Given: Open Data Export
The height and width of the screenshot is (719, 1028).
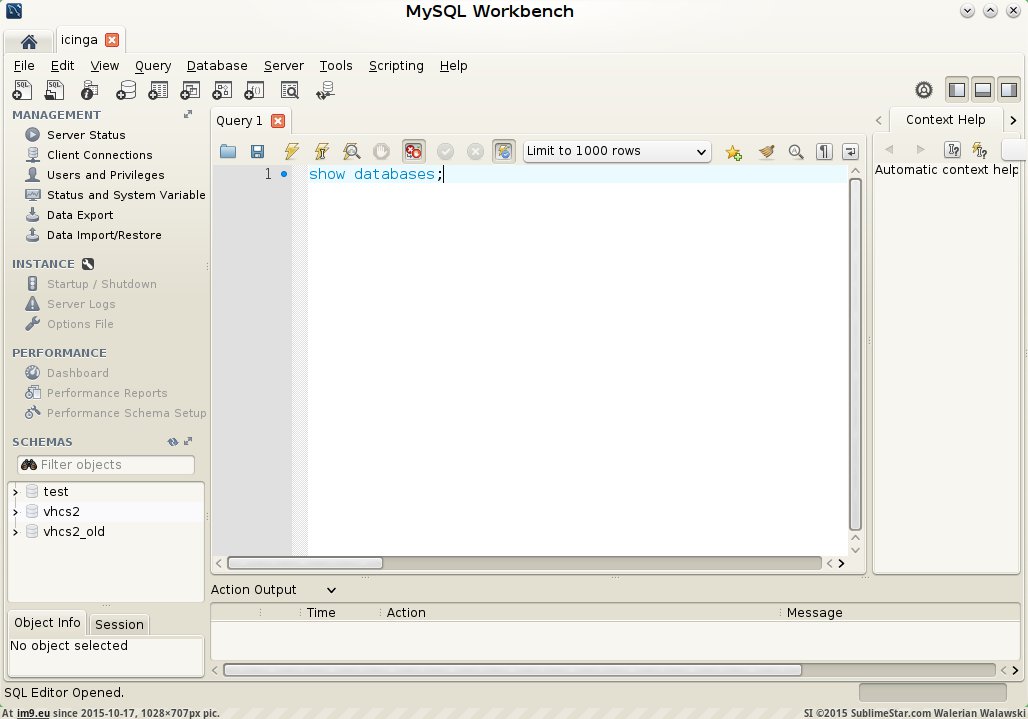Looking at the screenshot, I should [x=80, y=215].
